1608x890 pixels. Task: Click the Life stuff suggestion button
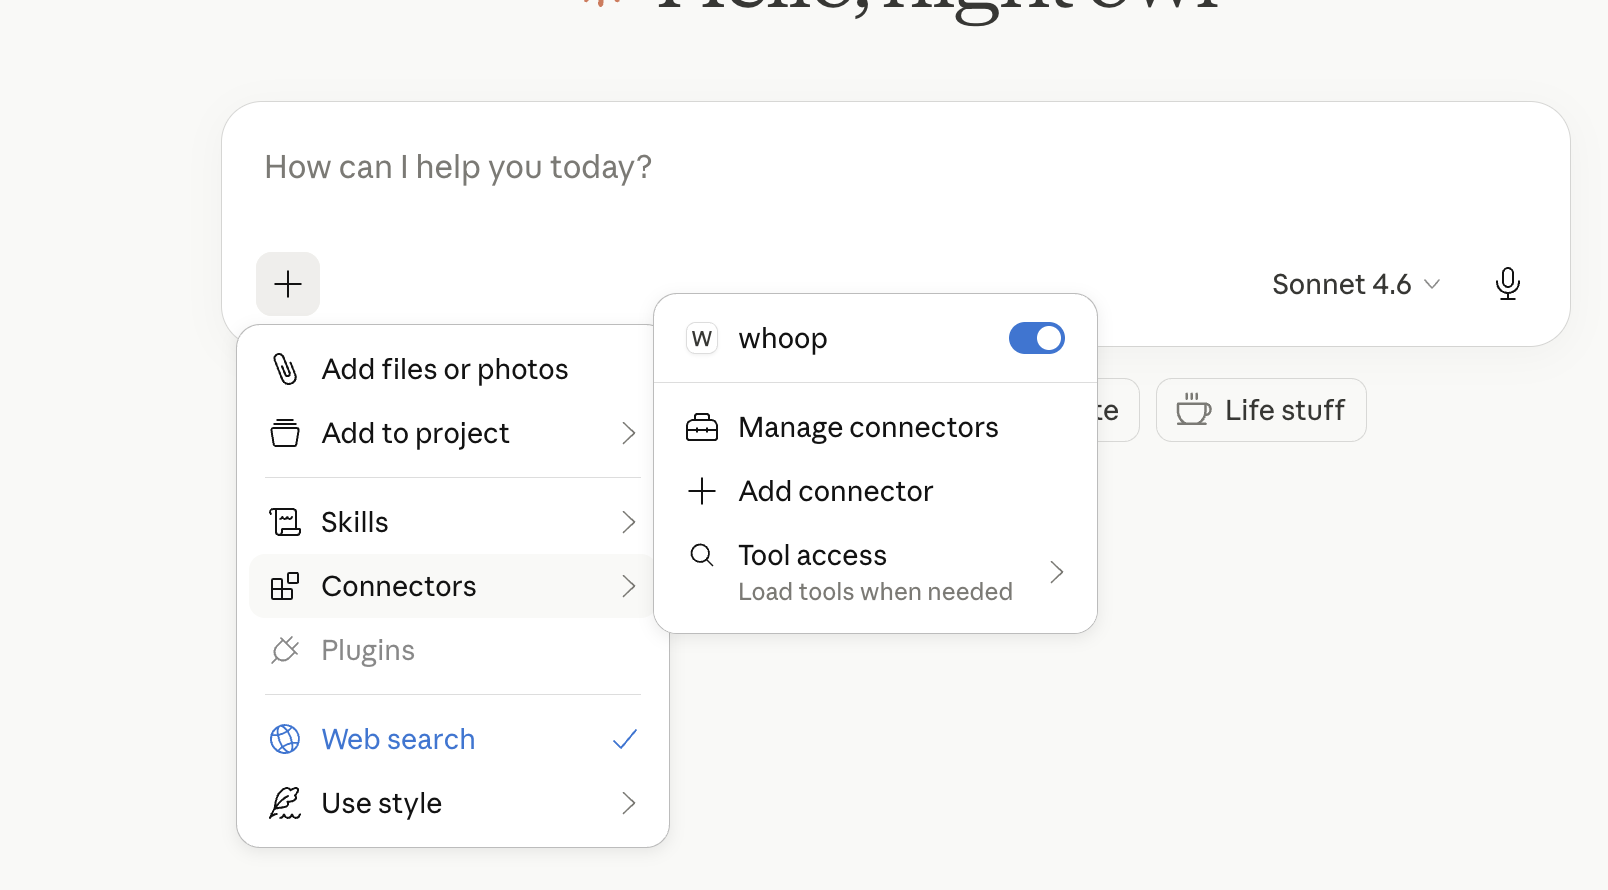(1261, 410)
